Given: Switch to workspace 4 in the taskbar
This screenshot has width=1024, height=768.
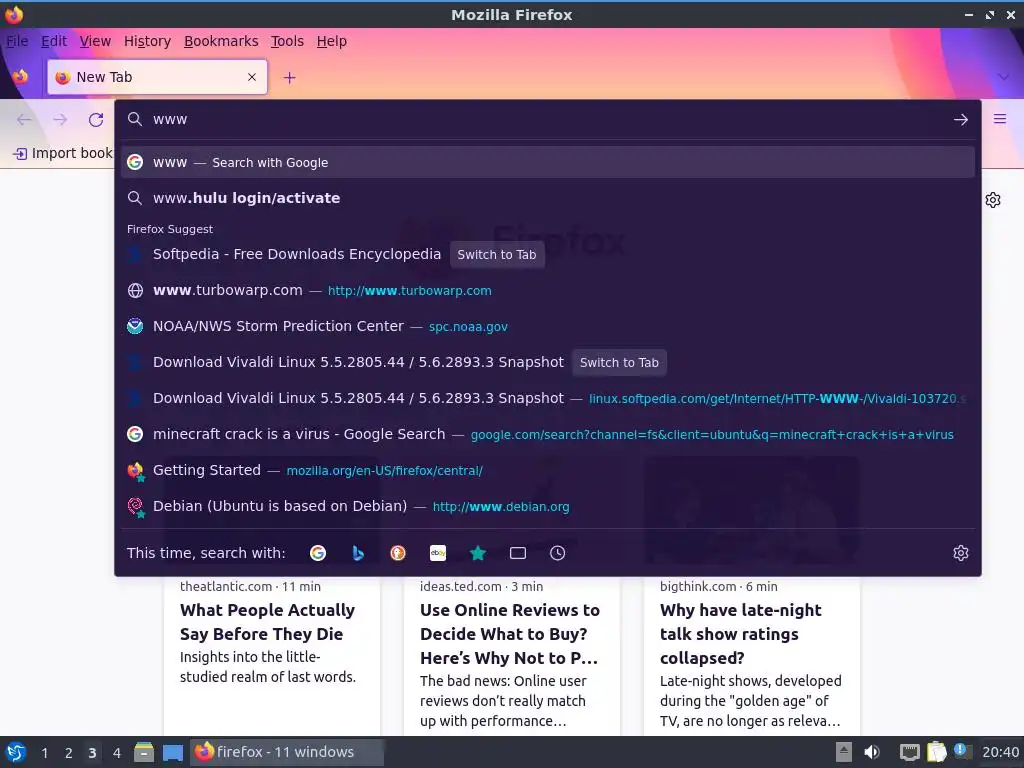Looking at the screenshot, I should 117,753.
